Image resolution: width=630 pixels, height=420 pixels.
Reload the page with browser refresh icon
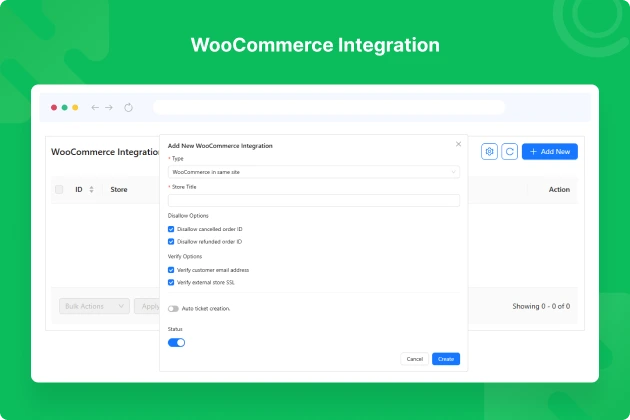tap(128, 107)
